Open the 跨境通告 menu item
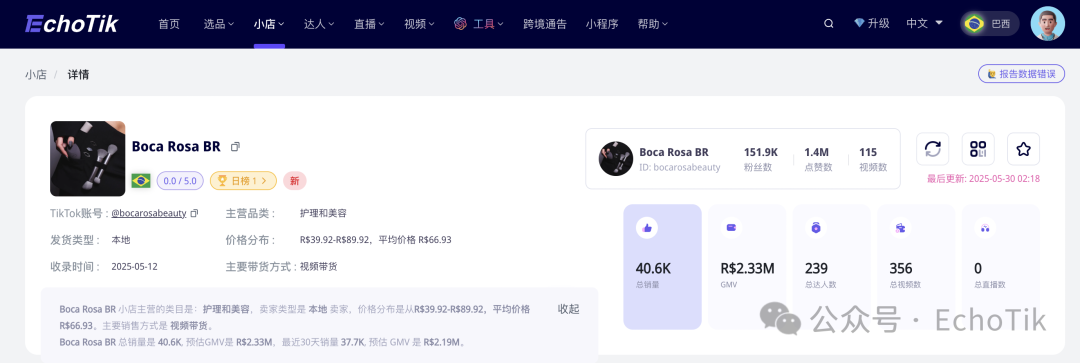 pyautogui.click(x=545, y=23)
